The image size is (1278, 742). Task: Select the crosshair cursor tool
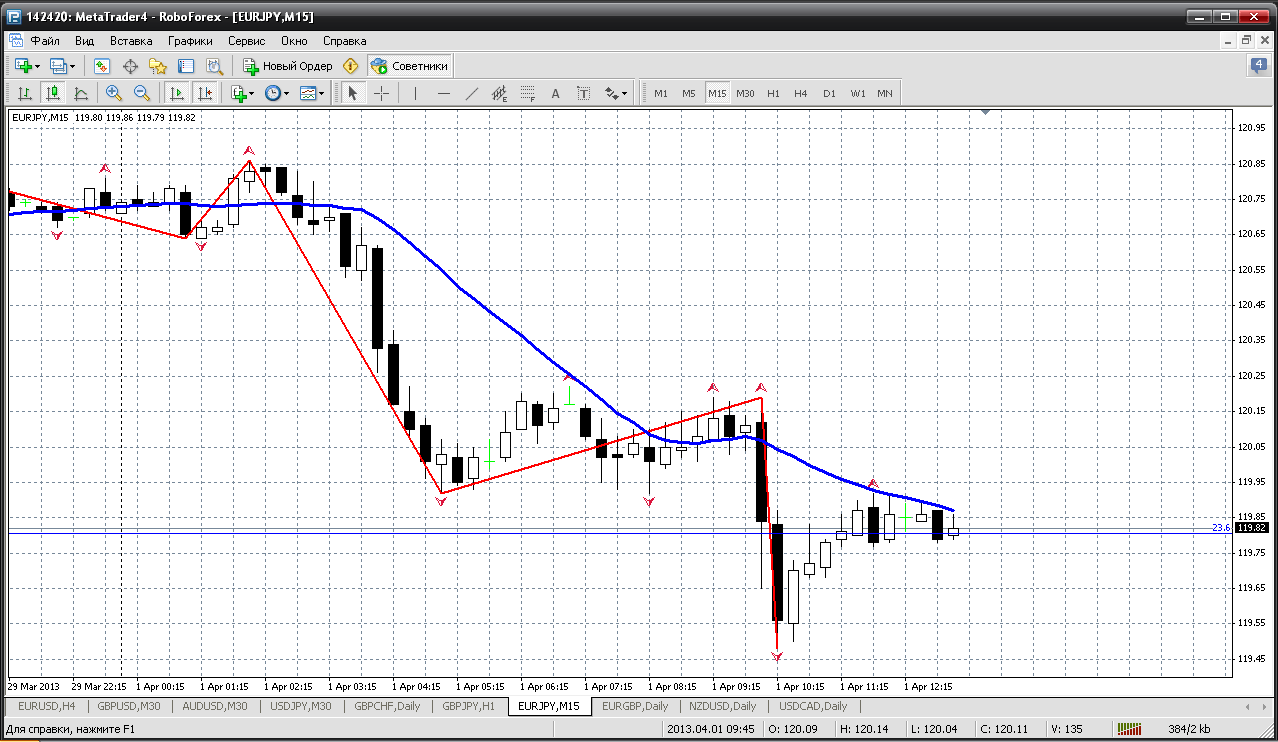tap(381, 93)
